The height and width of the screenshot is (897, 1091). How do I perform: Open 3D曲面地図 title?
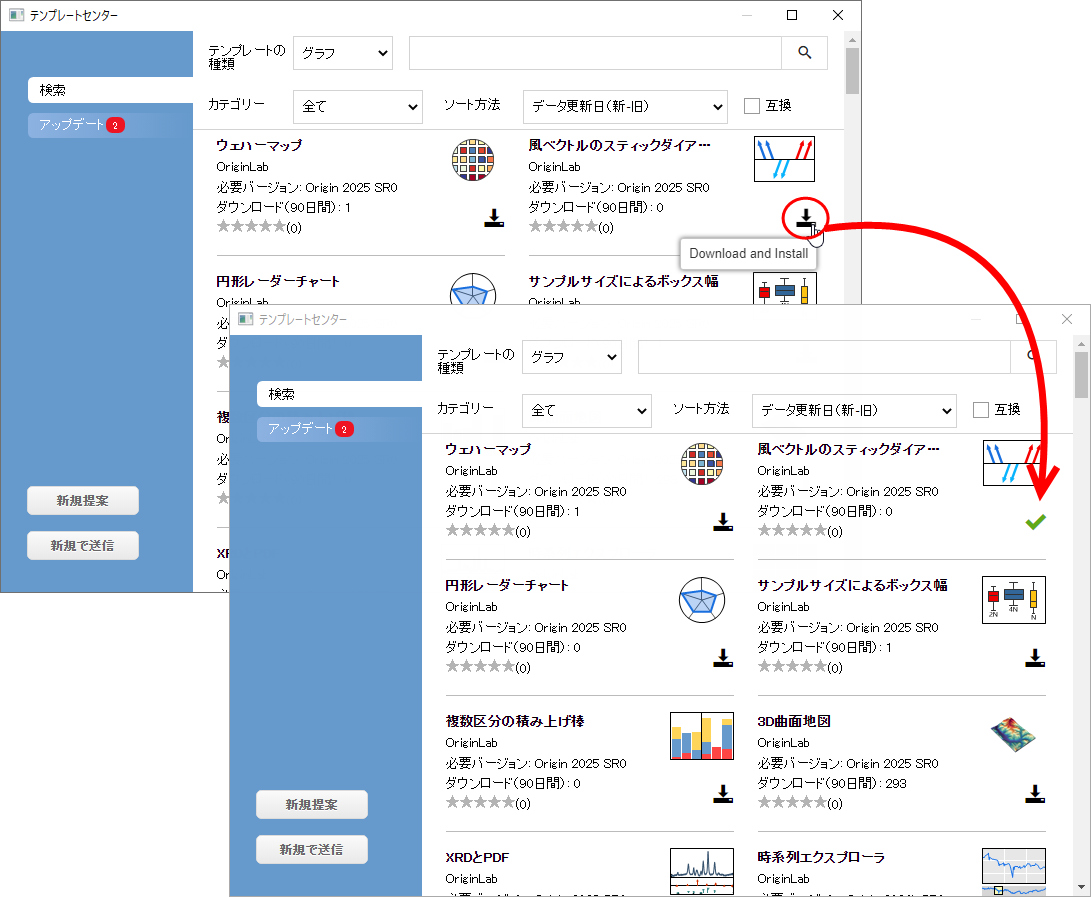coord(794,722)
